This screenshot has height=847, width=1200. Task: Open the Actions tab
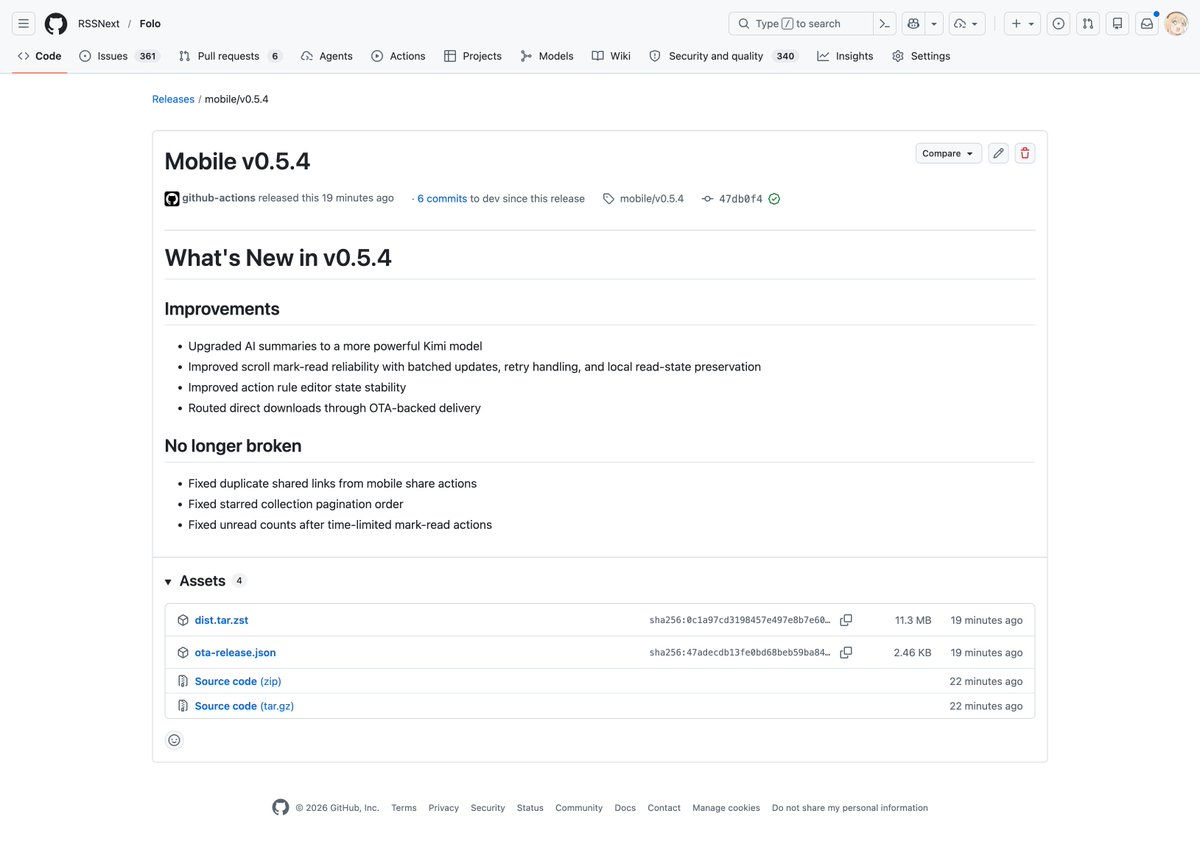coord(398,56)
